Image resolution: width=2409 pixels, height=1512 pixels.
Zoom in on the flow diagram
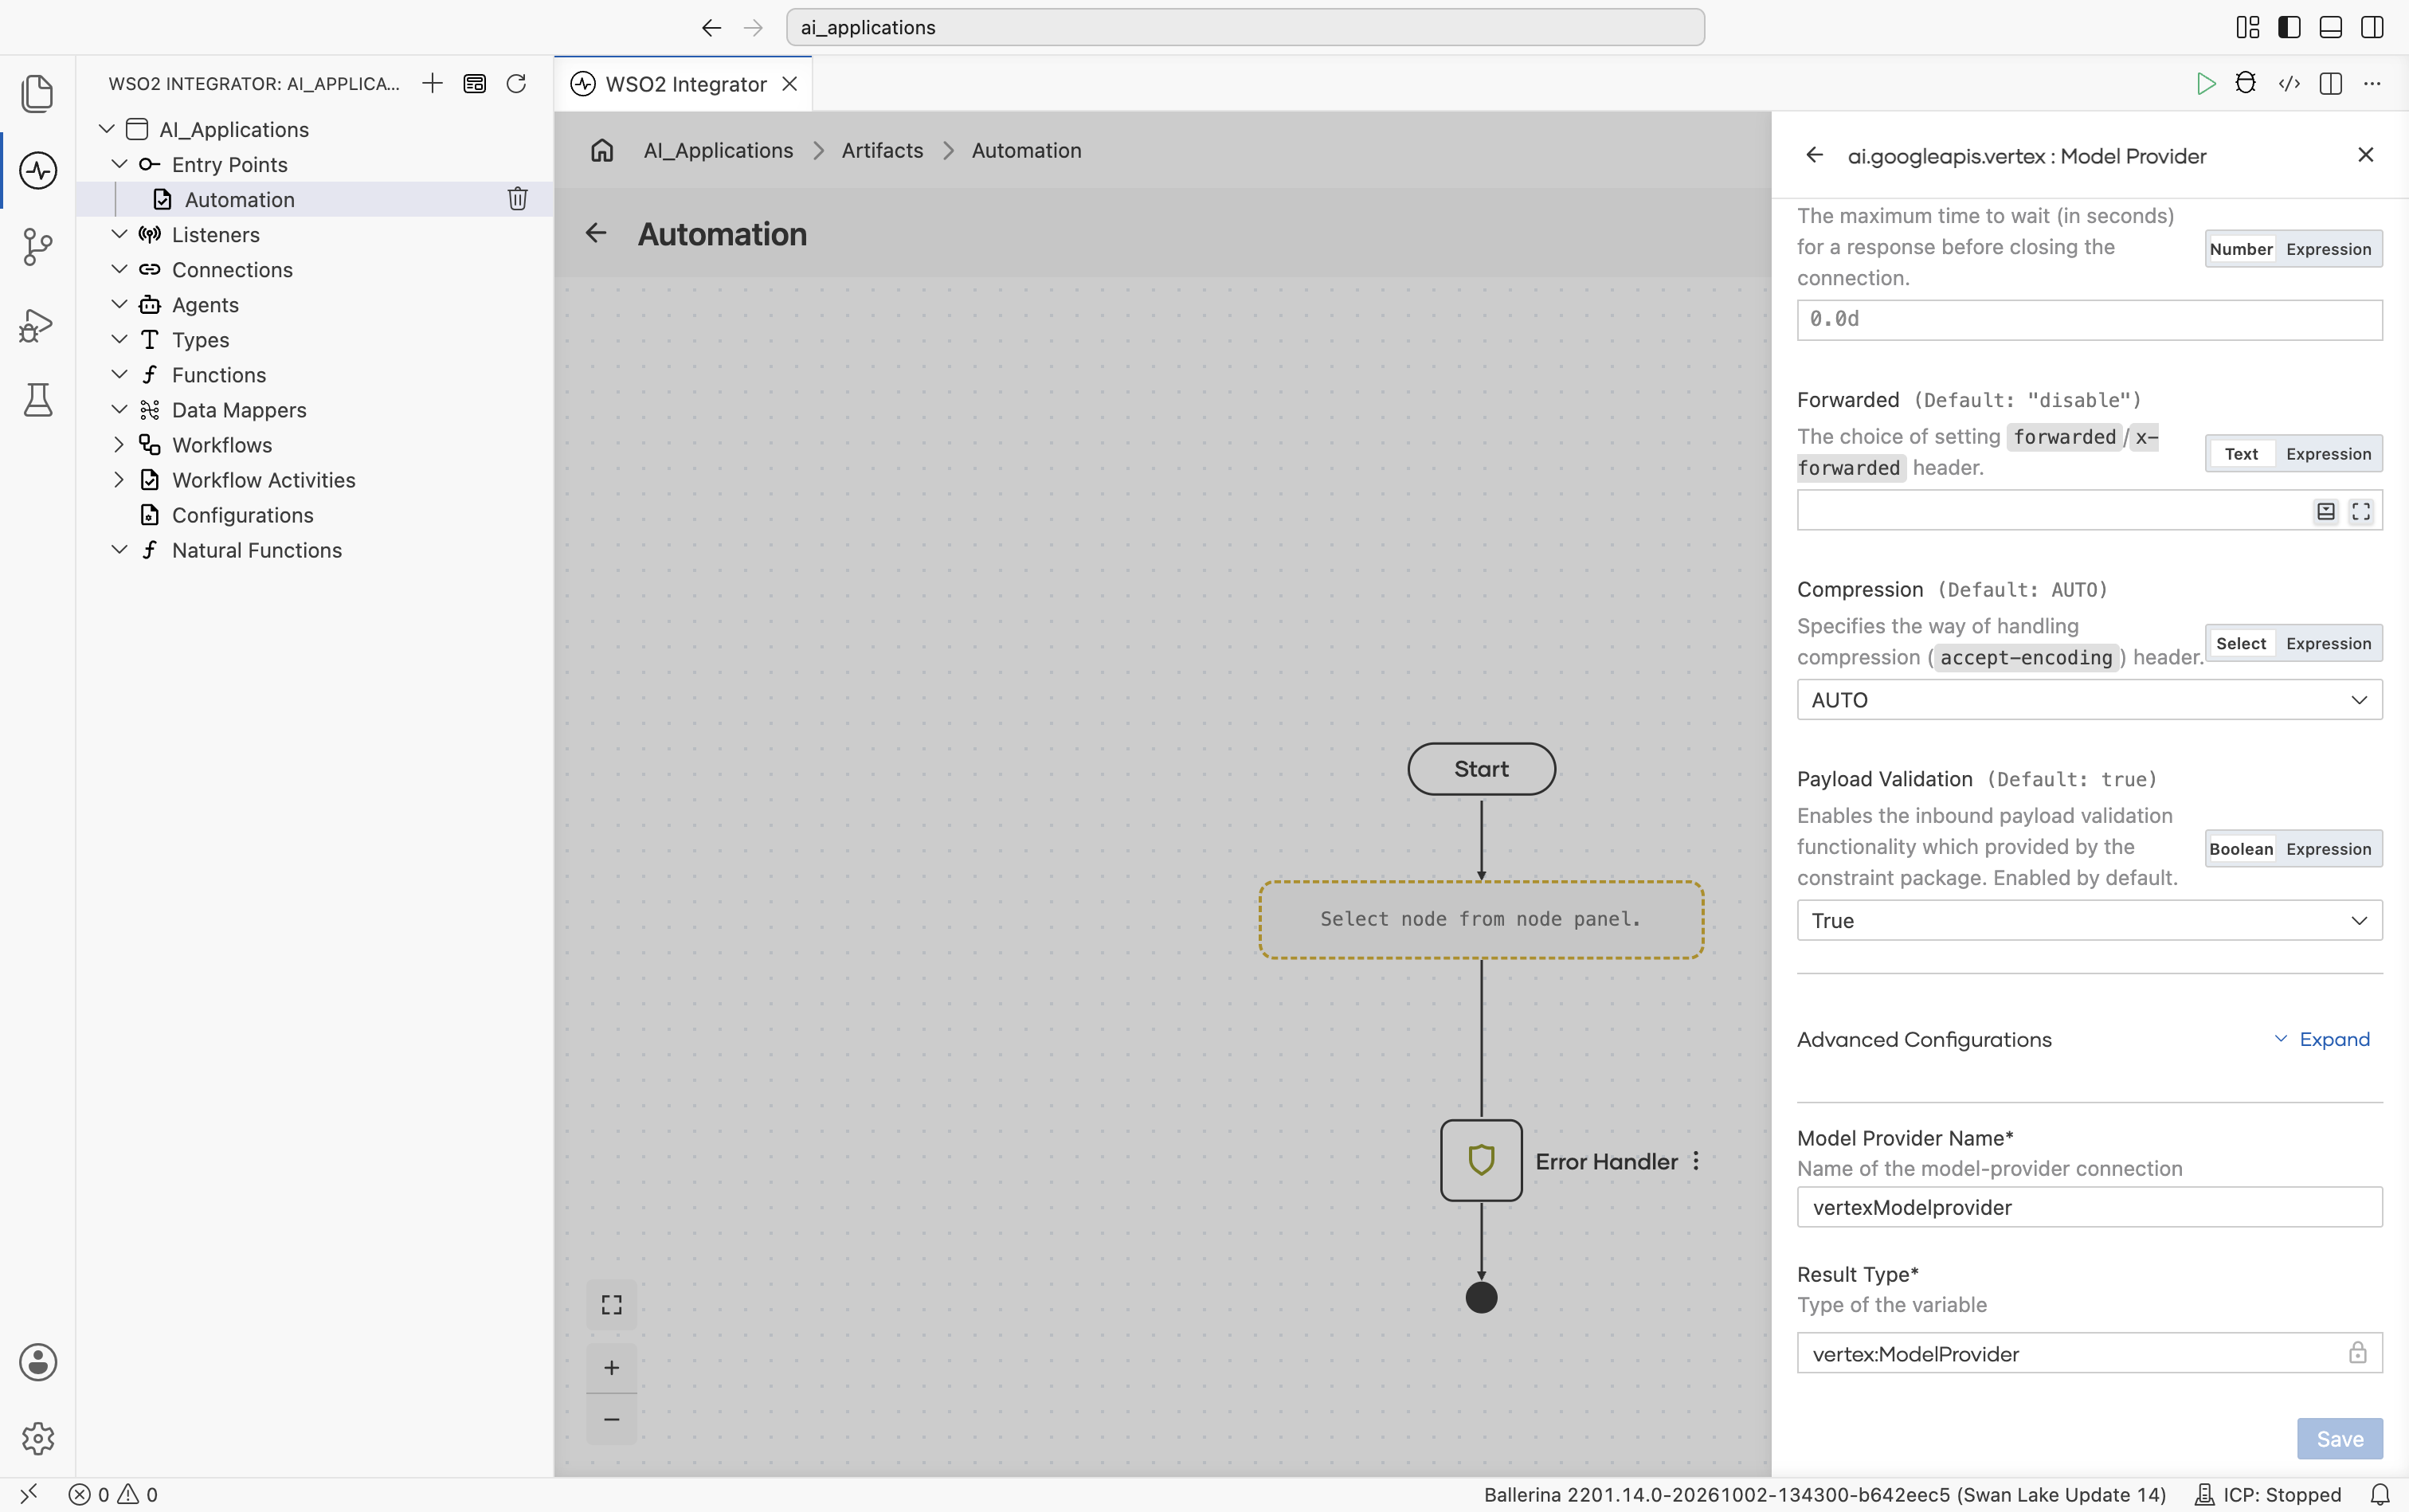click(x=611, y=1367)
